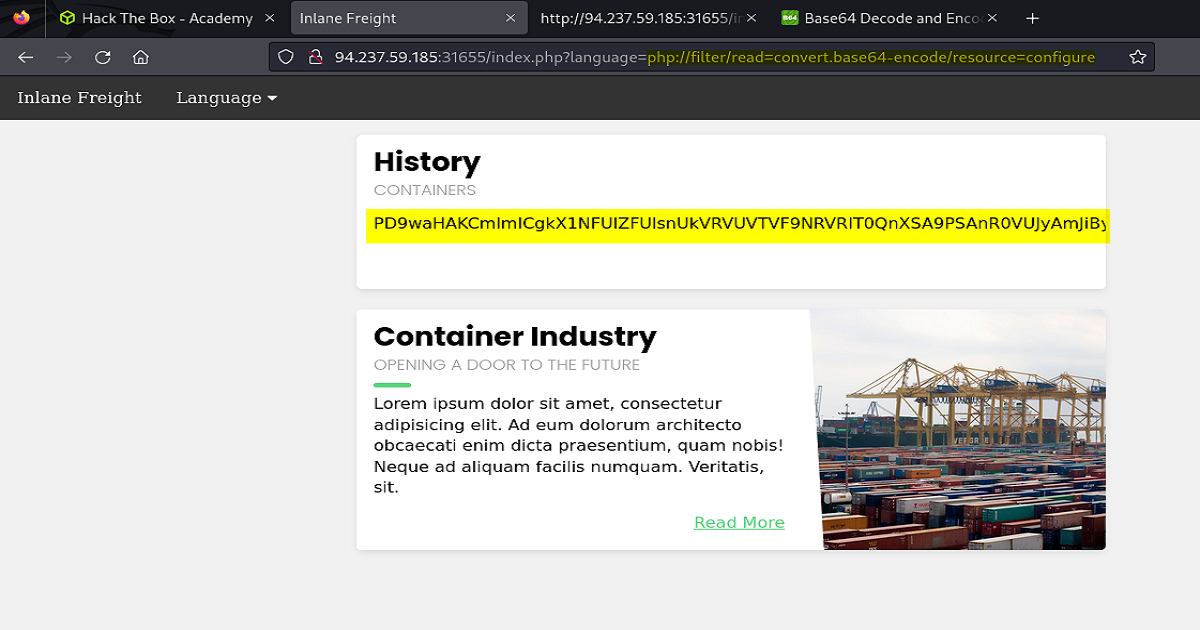Bookmark this page with the star
Image resolution: width=1200 pixels, height=630 pixels.
[1138, 57]
